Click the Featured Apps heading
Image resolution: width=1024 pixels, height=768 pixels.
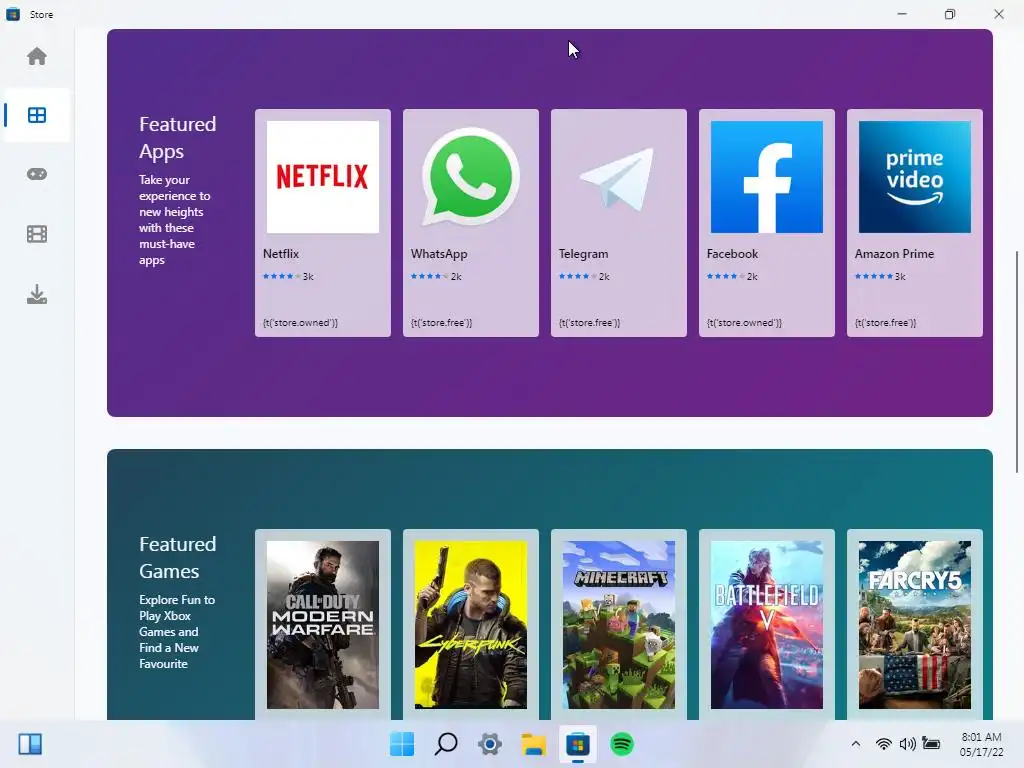[x=178, y=138]
